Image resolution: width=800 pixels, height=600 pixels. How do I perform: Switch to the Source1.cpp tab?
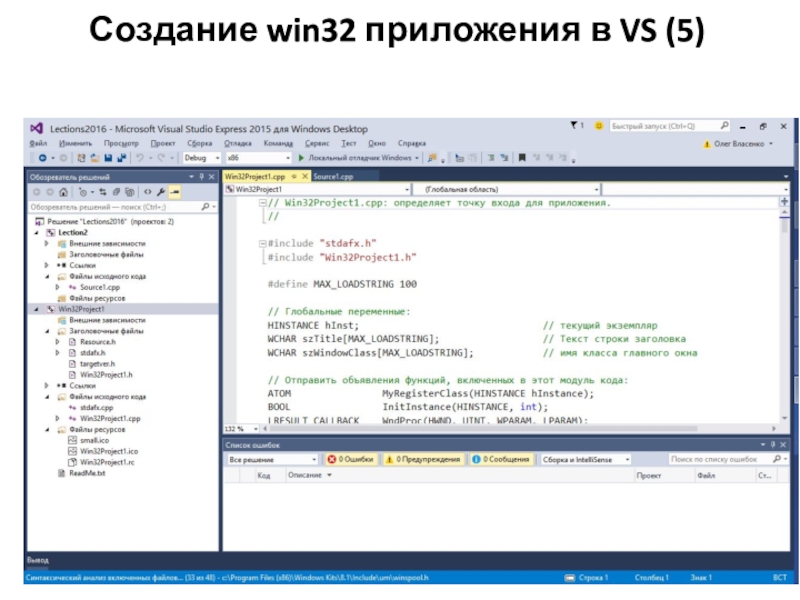[335, 176]
